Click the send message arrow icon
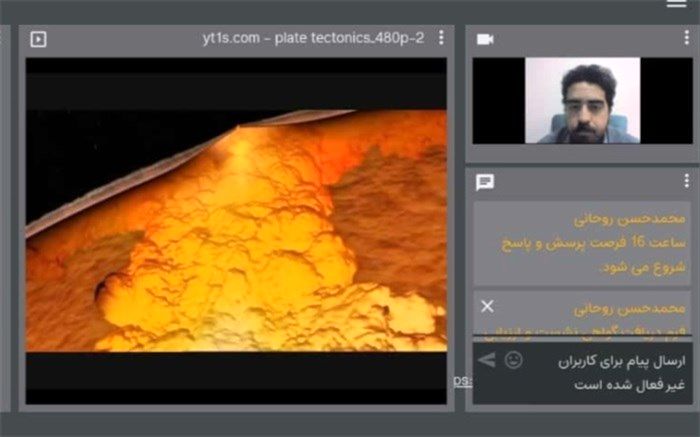Image resolution: width=700 pixels, height=437 pixels. (487, 360)
